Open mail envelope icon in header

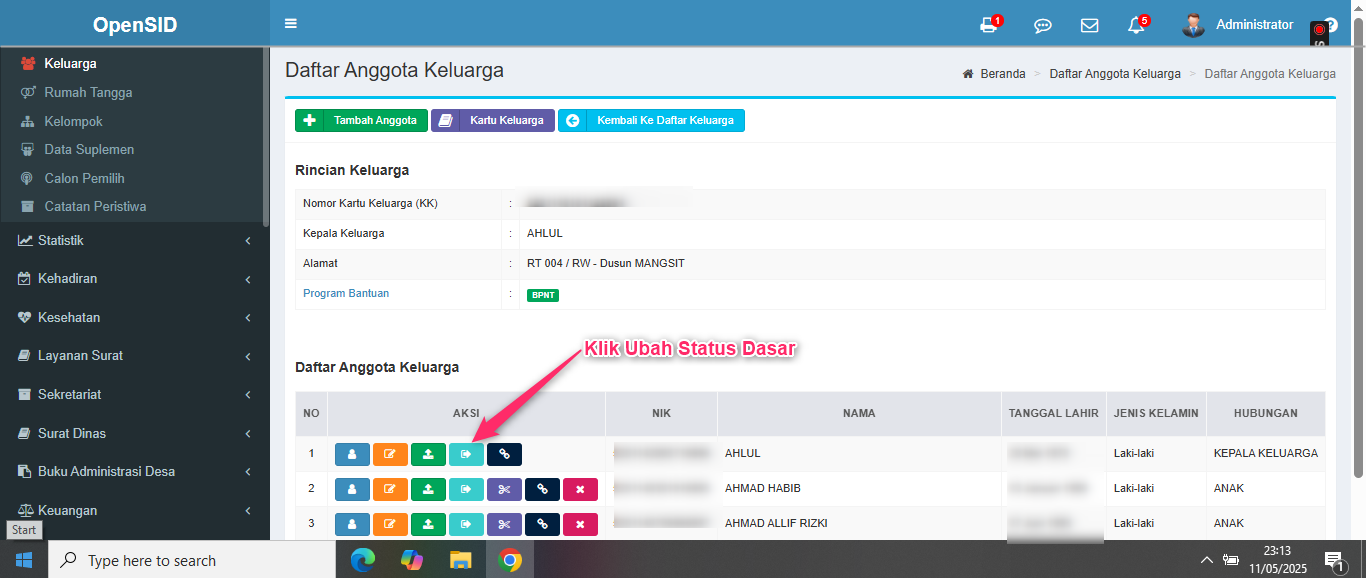click(x=1090, y=26)
